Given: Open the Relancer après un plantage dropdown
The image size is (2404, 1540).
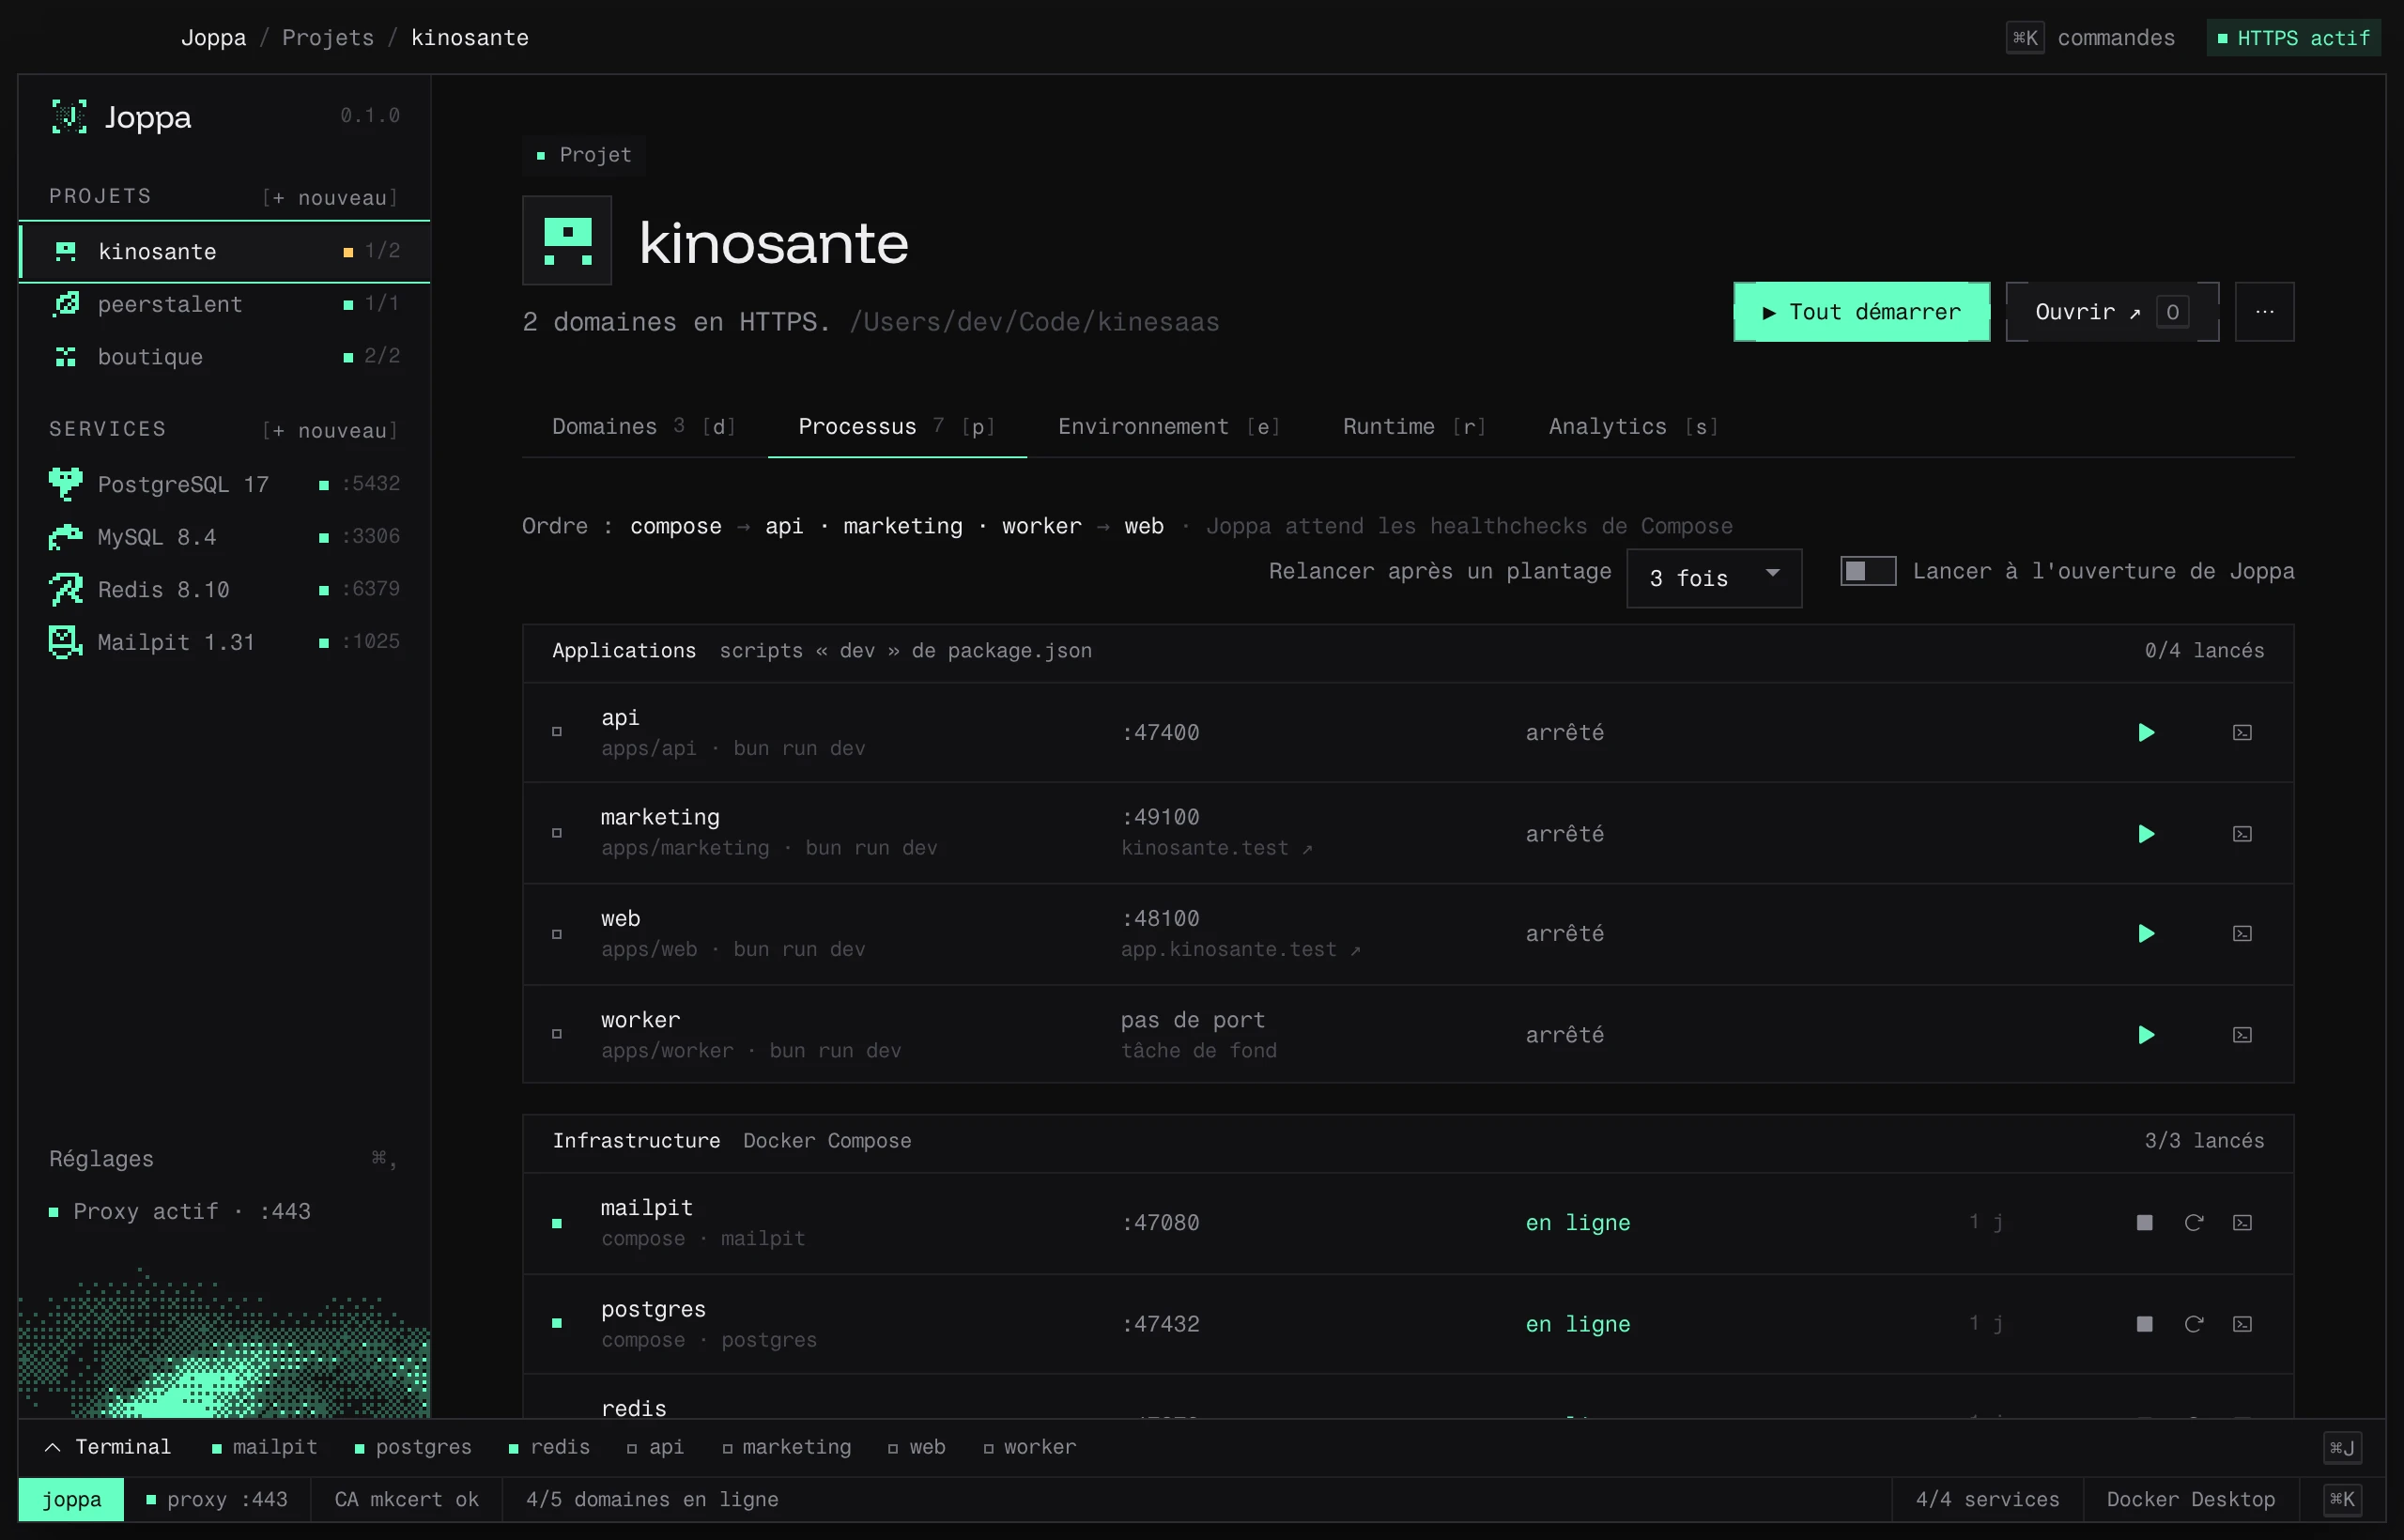Looking at the screenshot, I should (x=1714, y=578).
